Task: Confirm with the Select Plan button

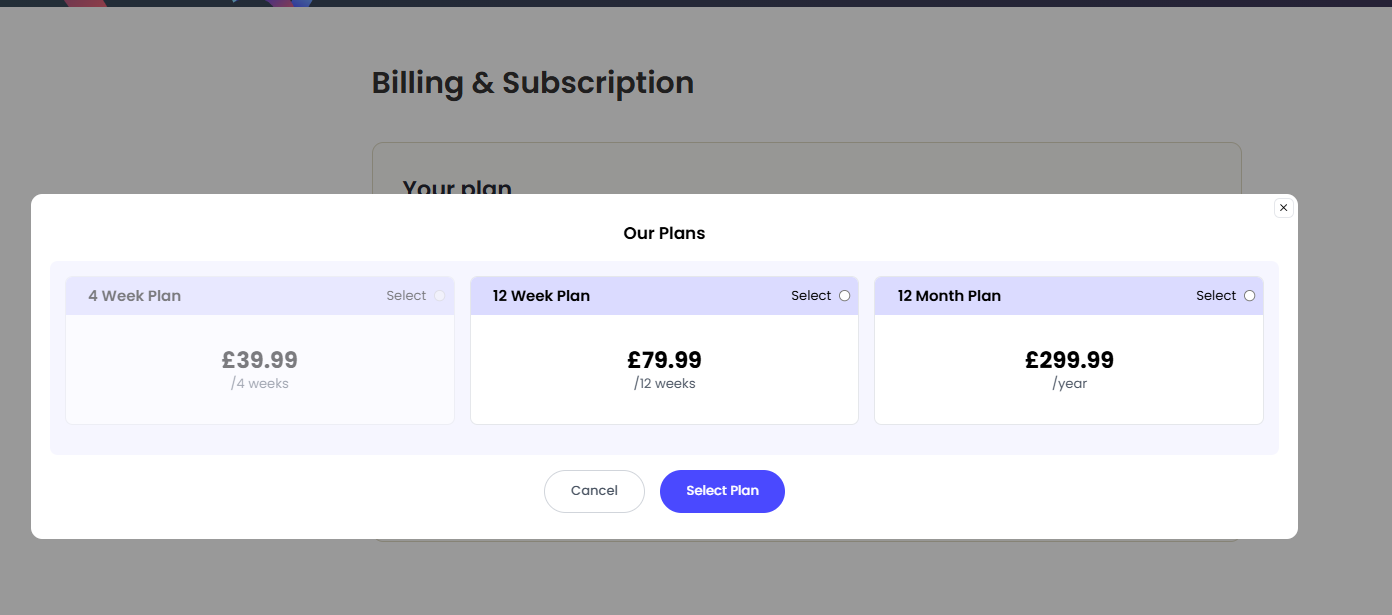Action: [x=722, y=491]
